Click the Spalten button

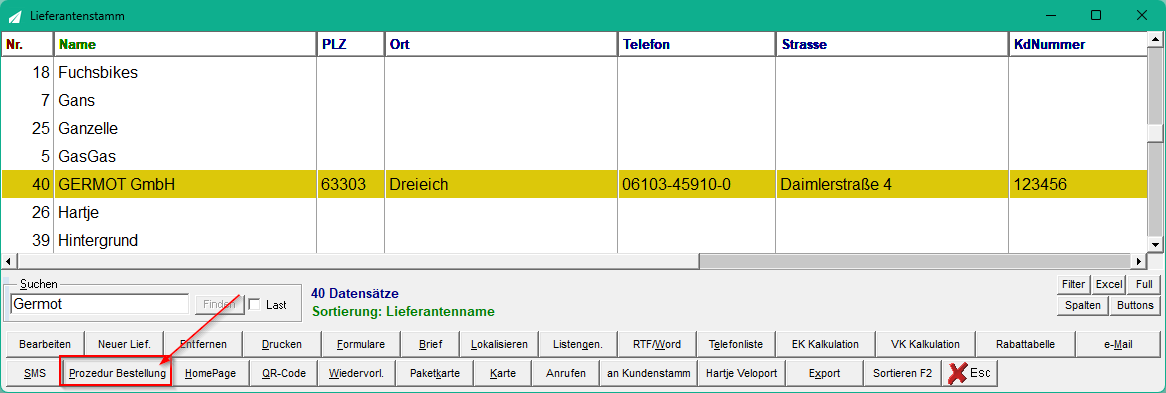tap(1082, 305)
